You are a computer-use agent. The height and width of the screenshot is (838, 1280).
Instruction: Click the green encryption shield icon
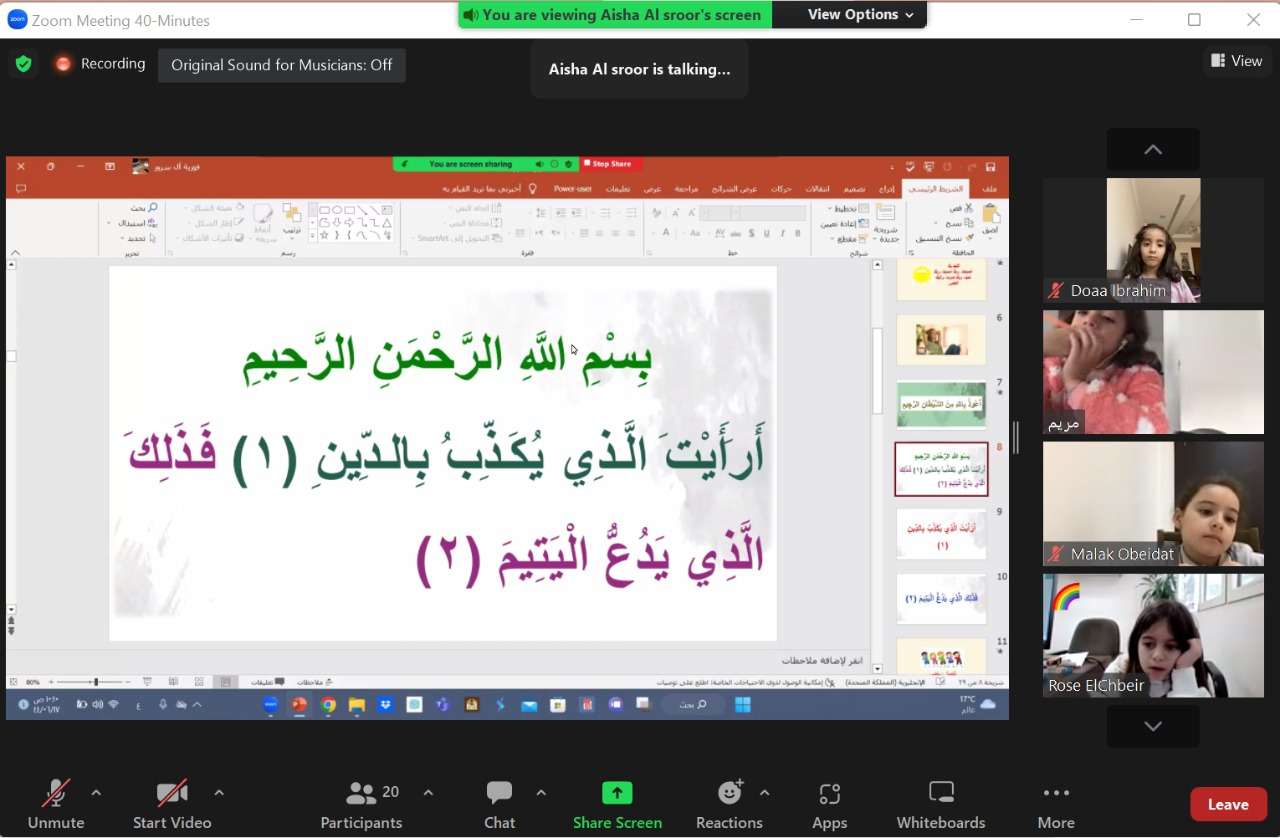click(23, 64)
